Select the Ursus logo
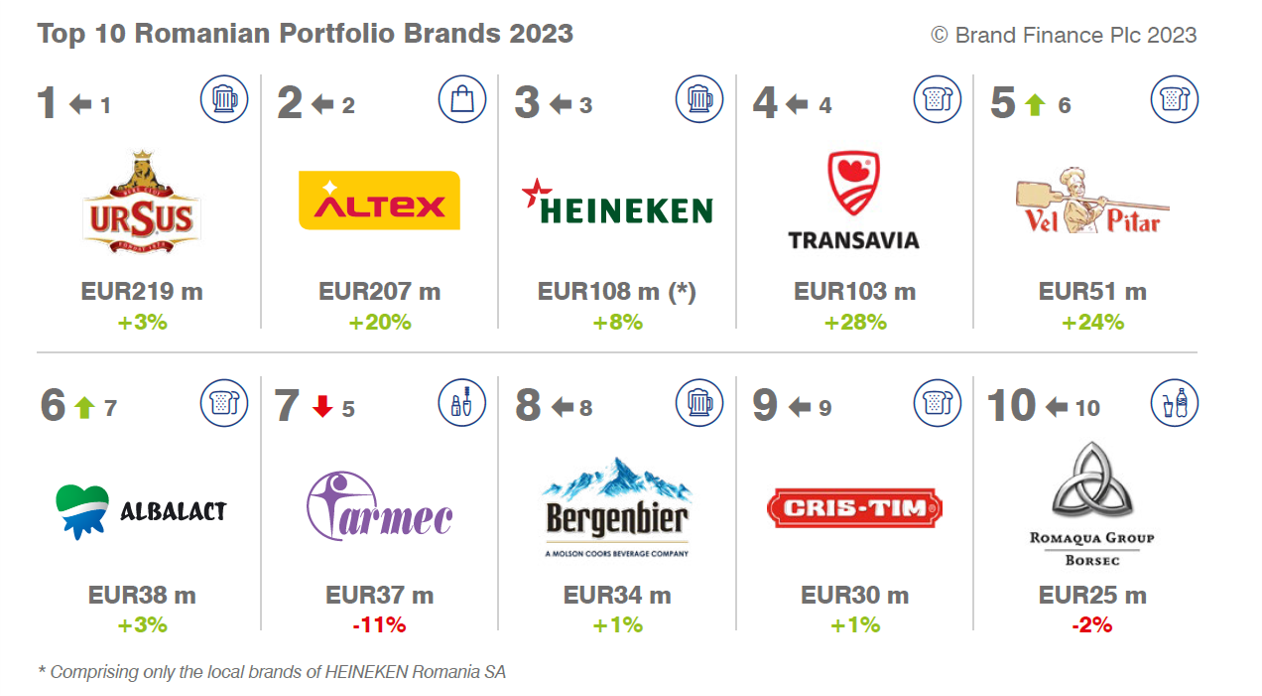The image size is (1262, 696). (140, 202)
